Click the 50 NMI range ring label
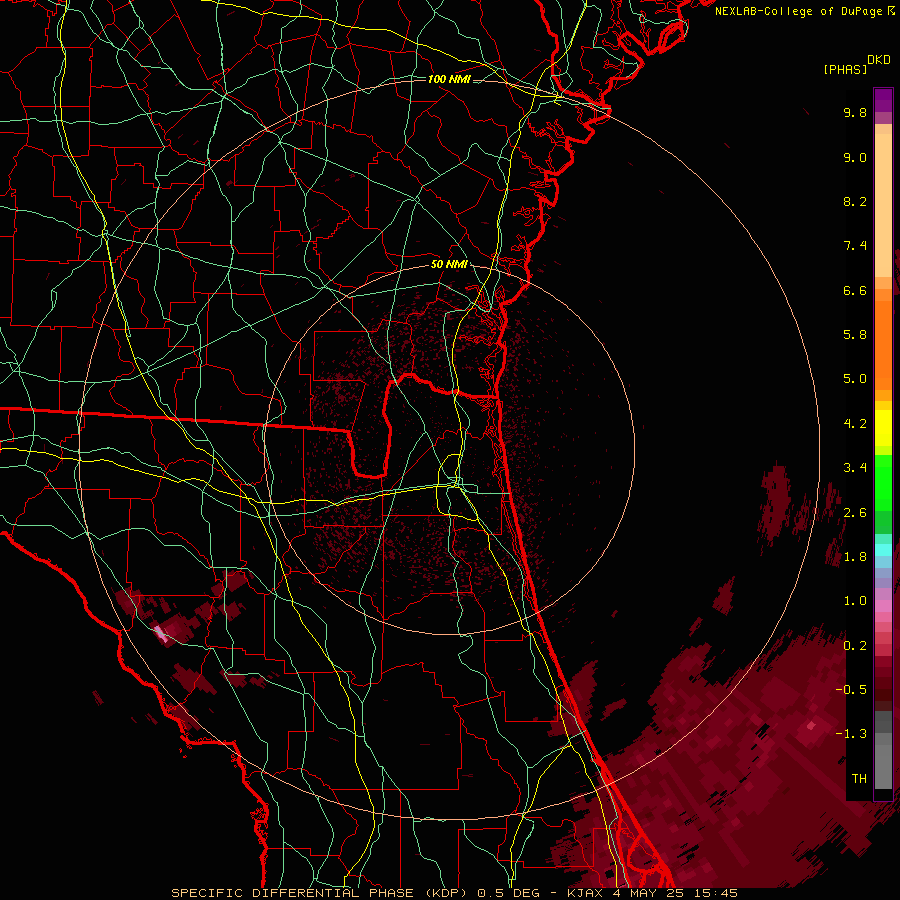The width and height of the screenshot is (900, 900). [449, 265]
